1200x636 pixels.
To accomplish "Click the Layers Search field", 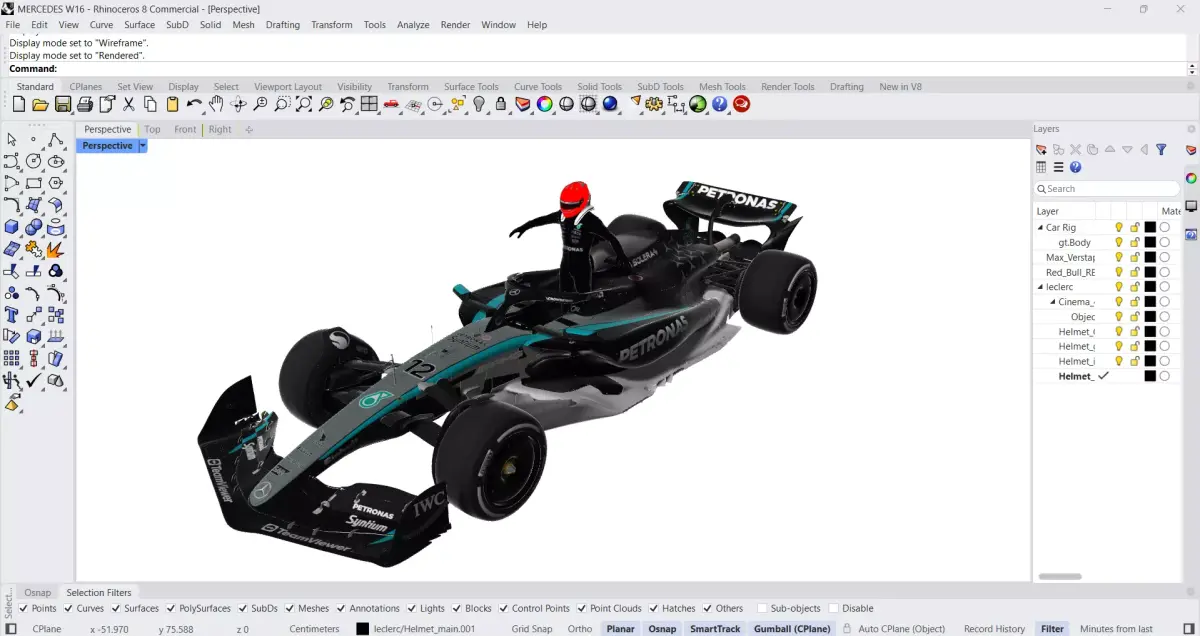I will (1106, 188).
